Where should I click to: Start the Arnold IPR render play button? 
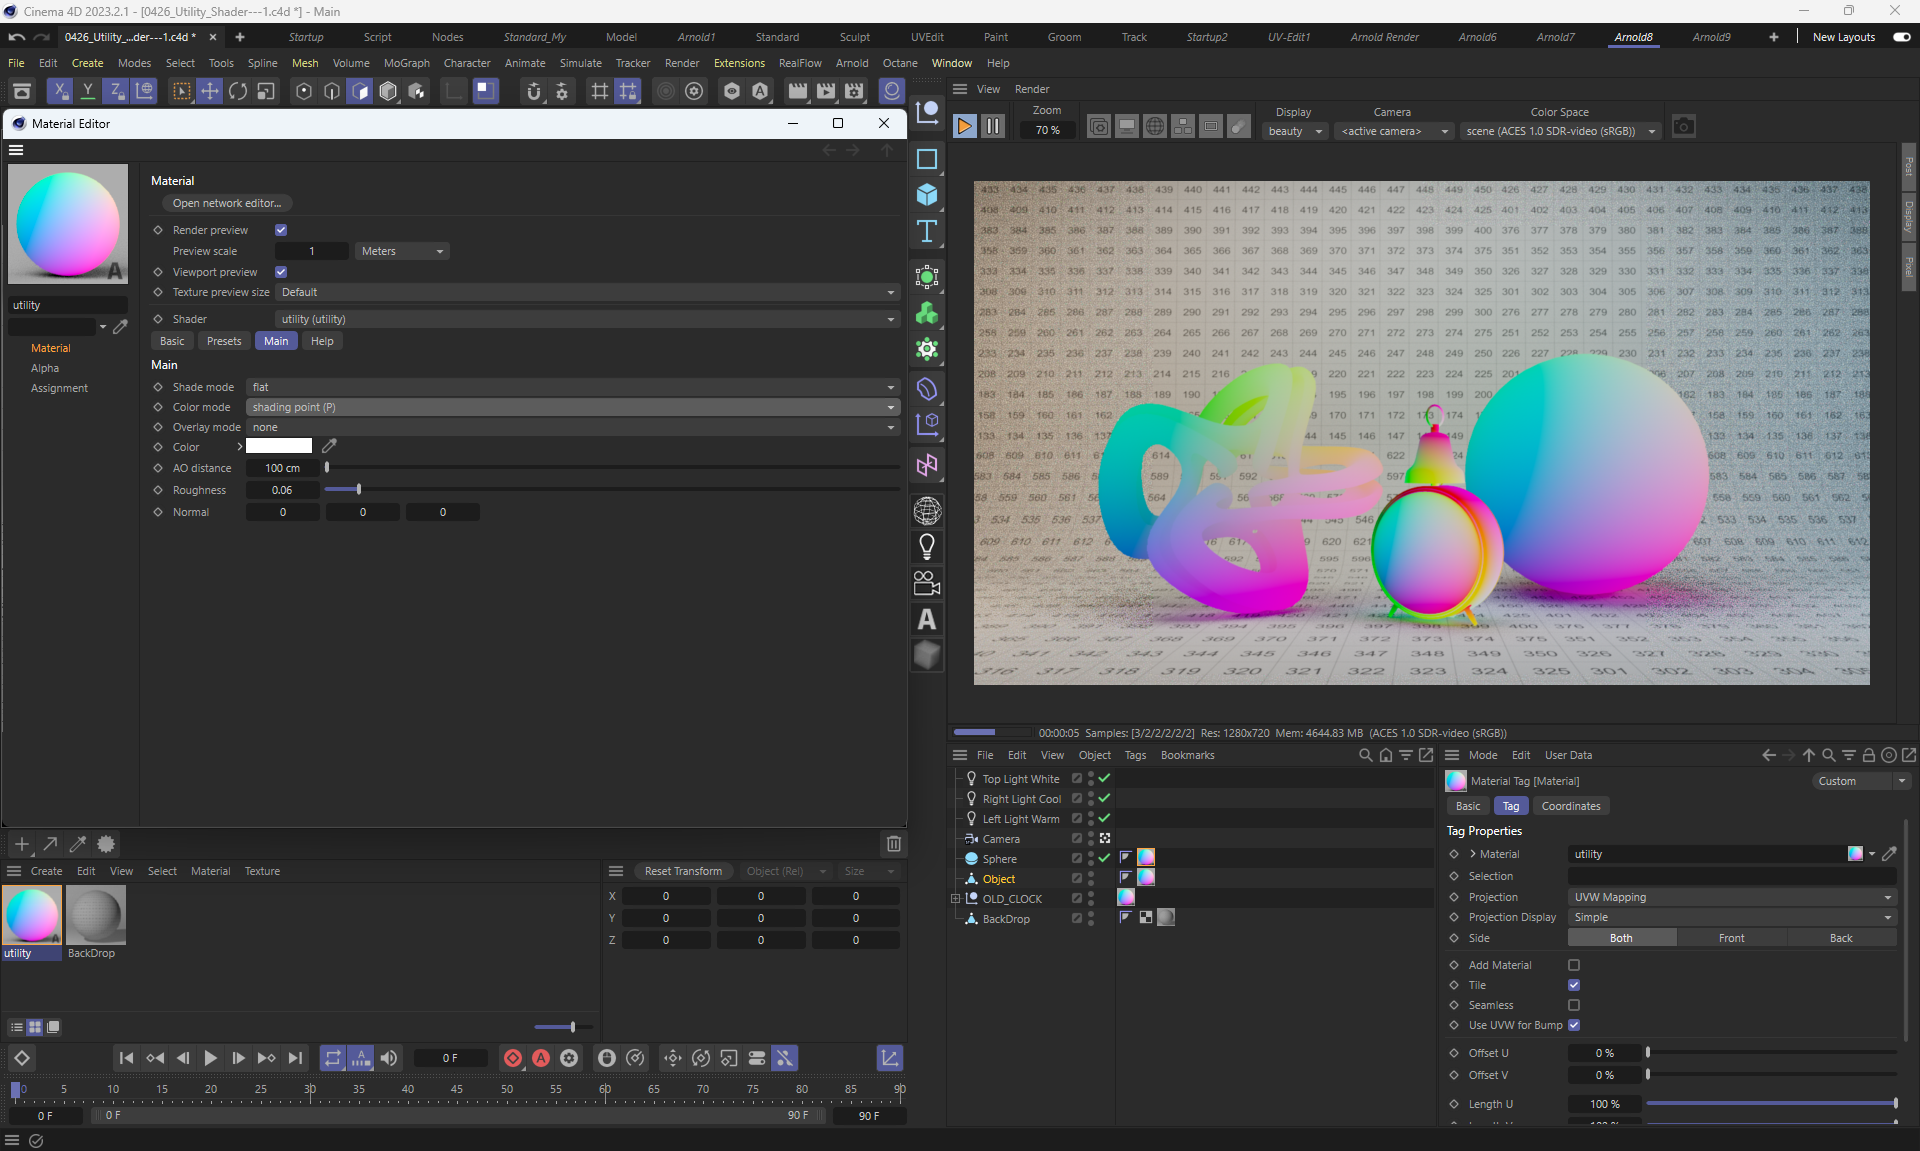point(964,126)
